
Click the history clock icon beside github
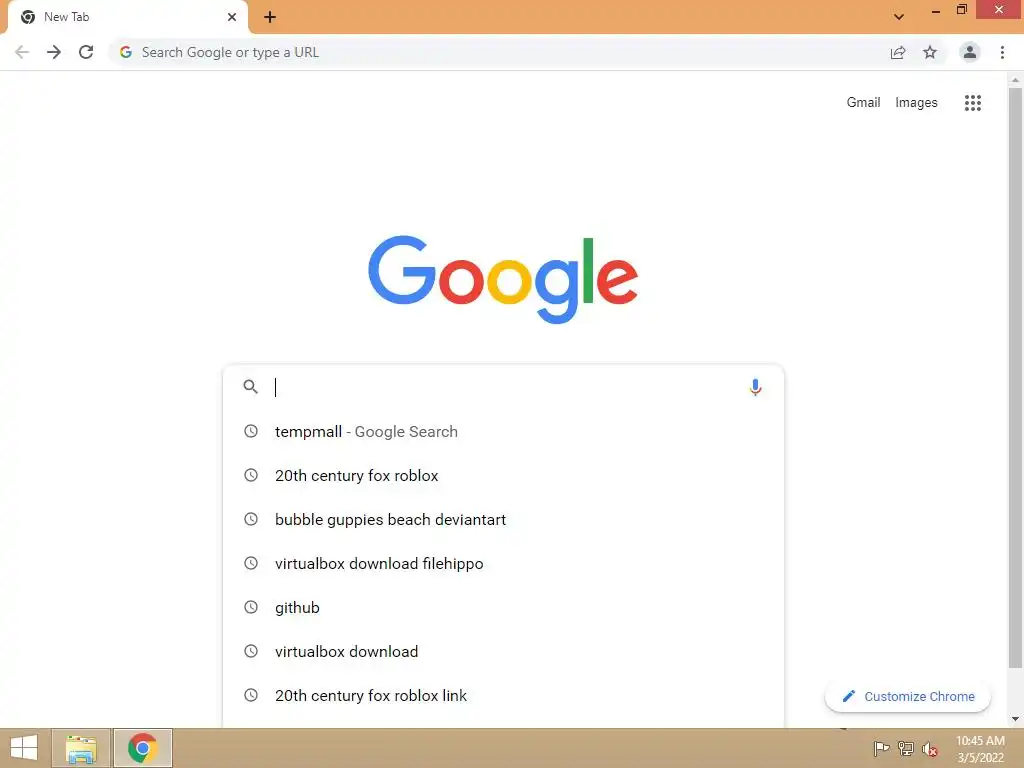(x=251, y=607)
